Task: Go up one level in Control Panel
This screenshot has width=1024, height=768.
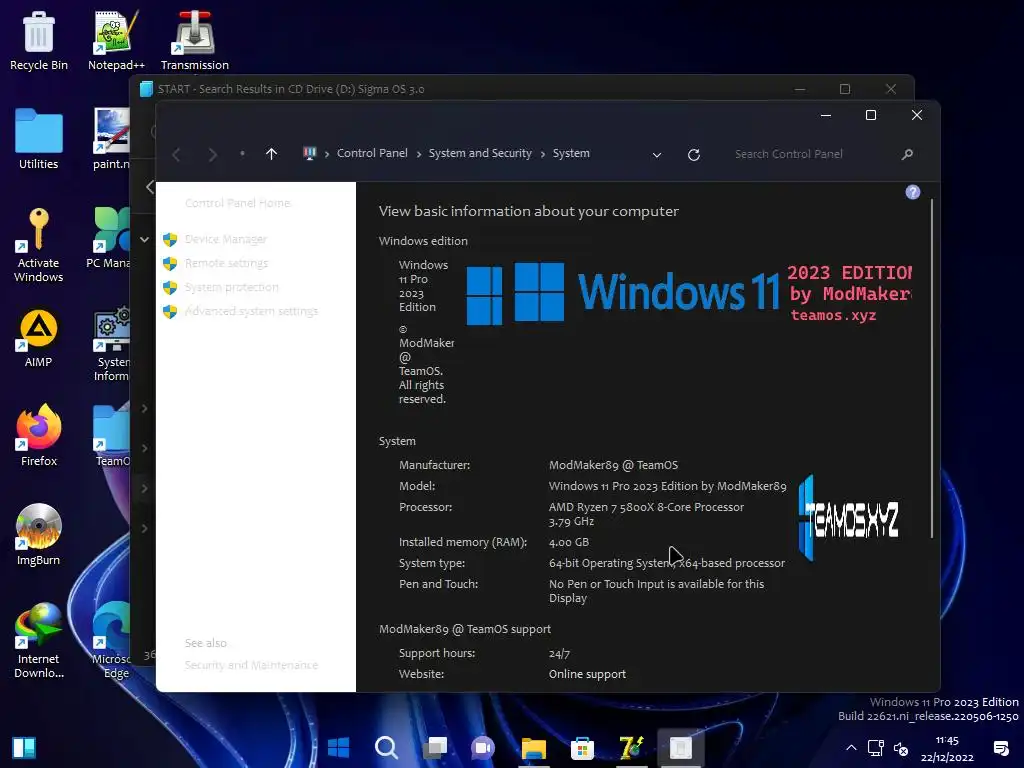Action: (271, 154)
